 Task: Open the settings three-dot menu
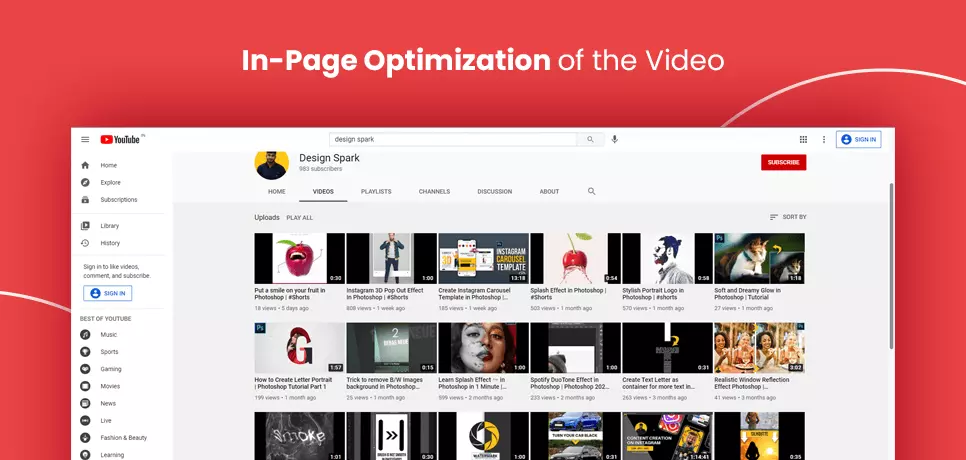(x=824, y=140)
